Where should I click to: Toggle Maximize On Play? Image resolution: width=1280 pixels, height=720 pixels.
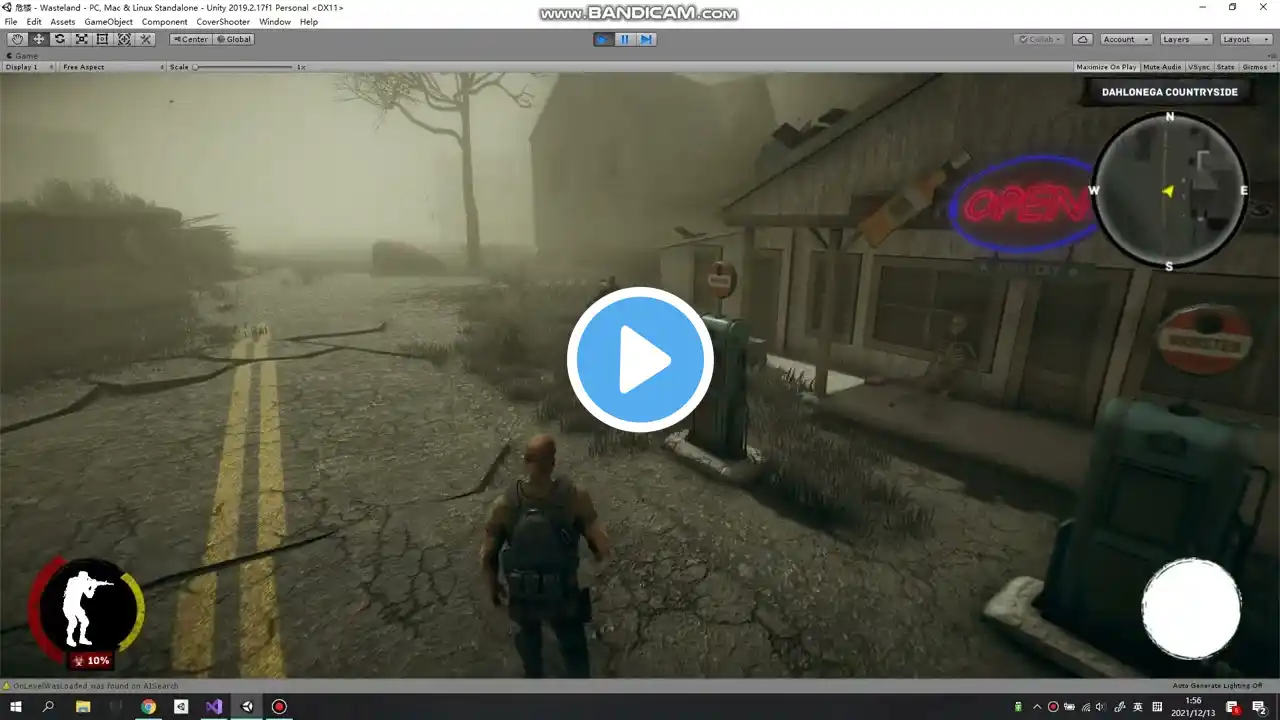pyautogui.click(x=1105, y=67)
